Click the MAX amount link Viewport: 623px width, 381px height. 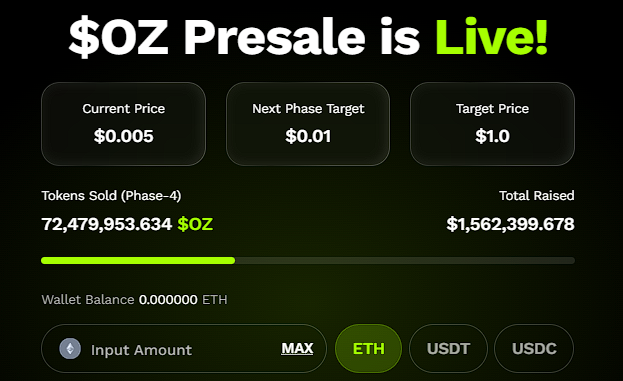pos(297,348)
